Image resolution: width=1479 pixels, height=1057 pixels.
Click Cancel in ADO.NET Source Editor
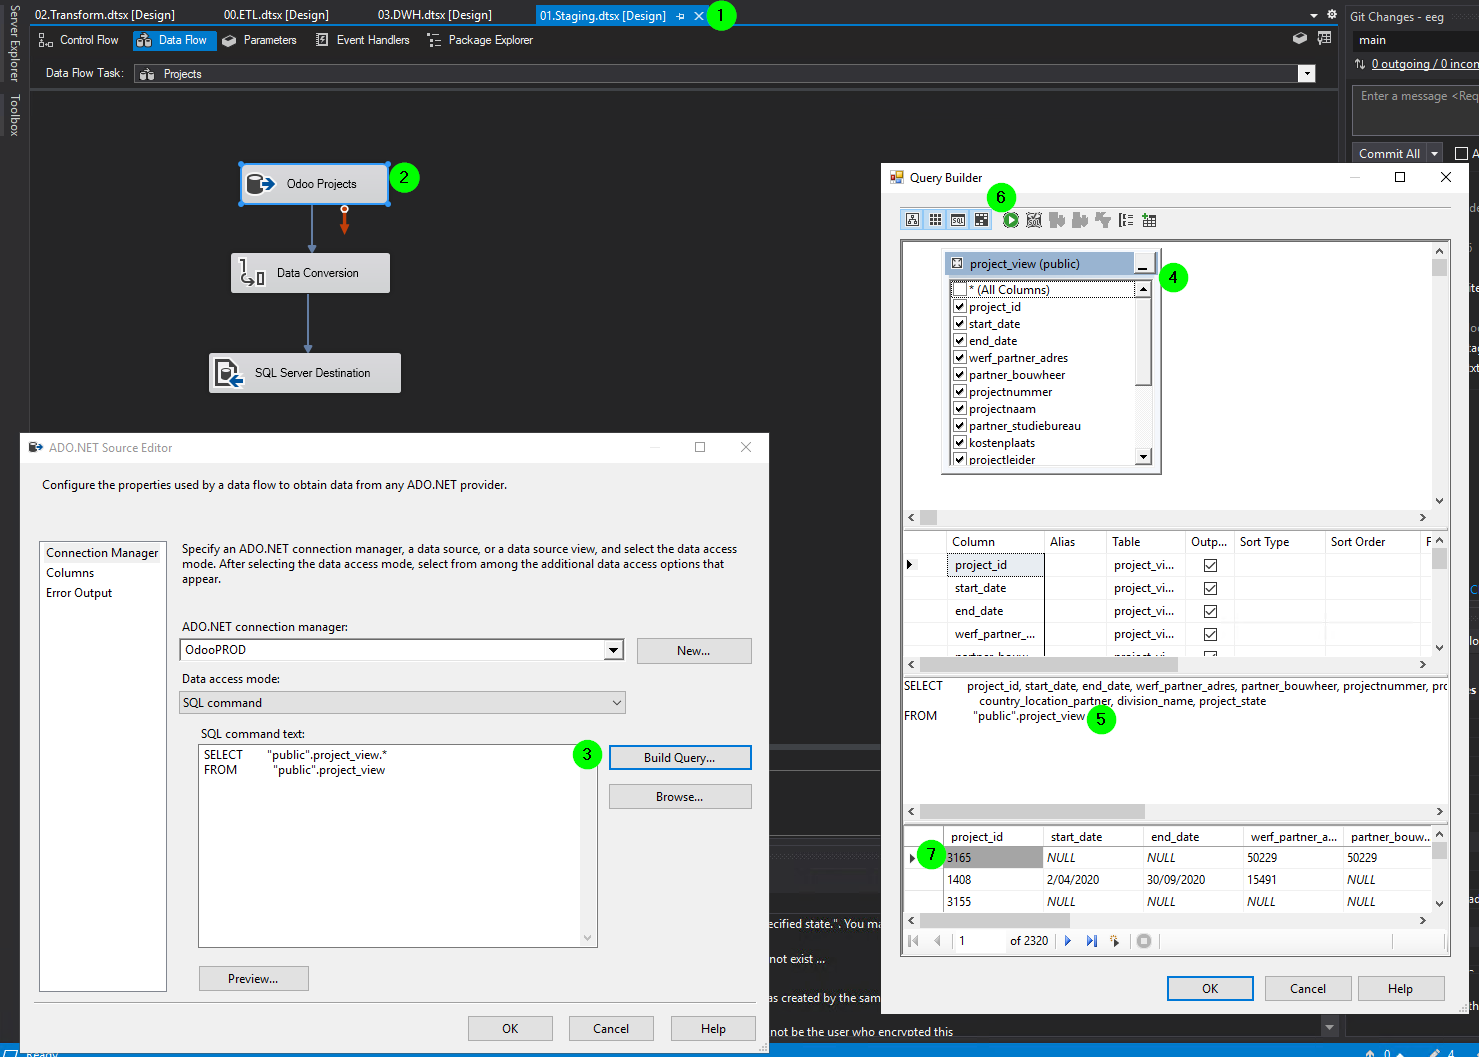pos(611,1029)
